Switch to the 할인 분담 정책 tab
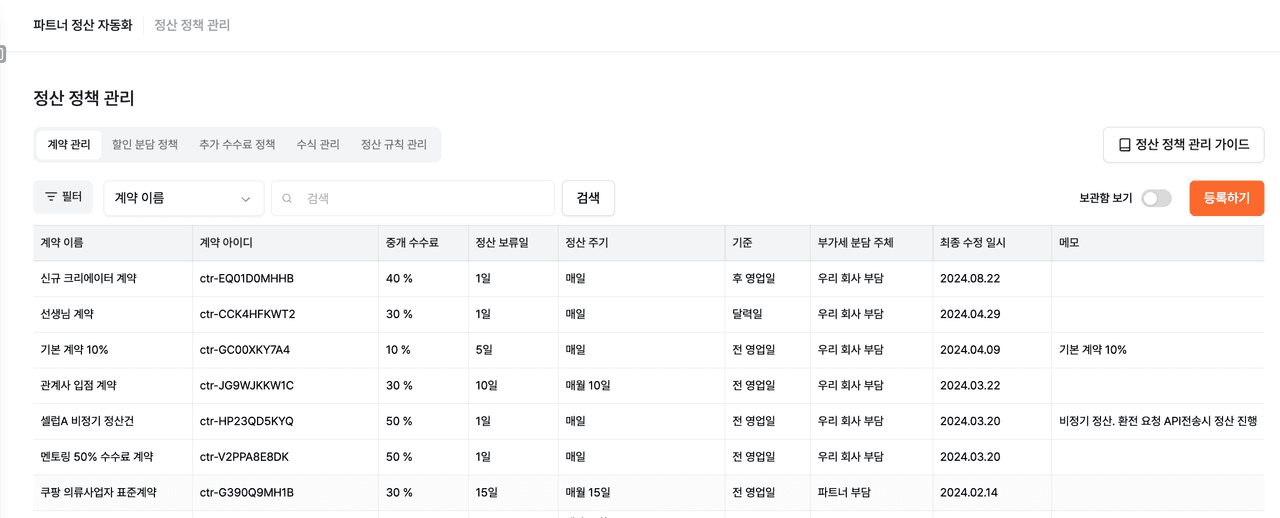 pyautogui.click(x=145, y=145)
